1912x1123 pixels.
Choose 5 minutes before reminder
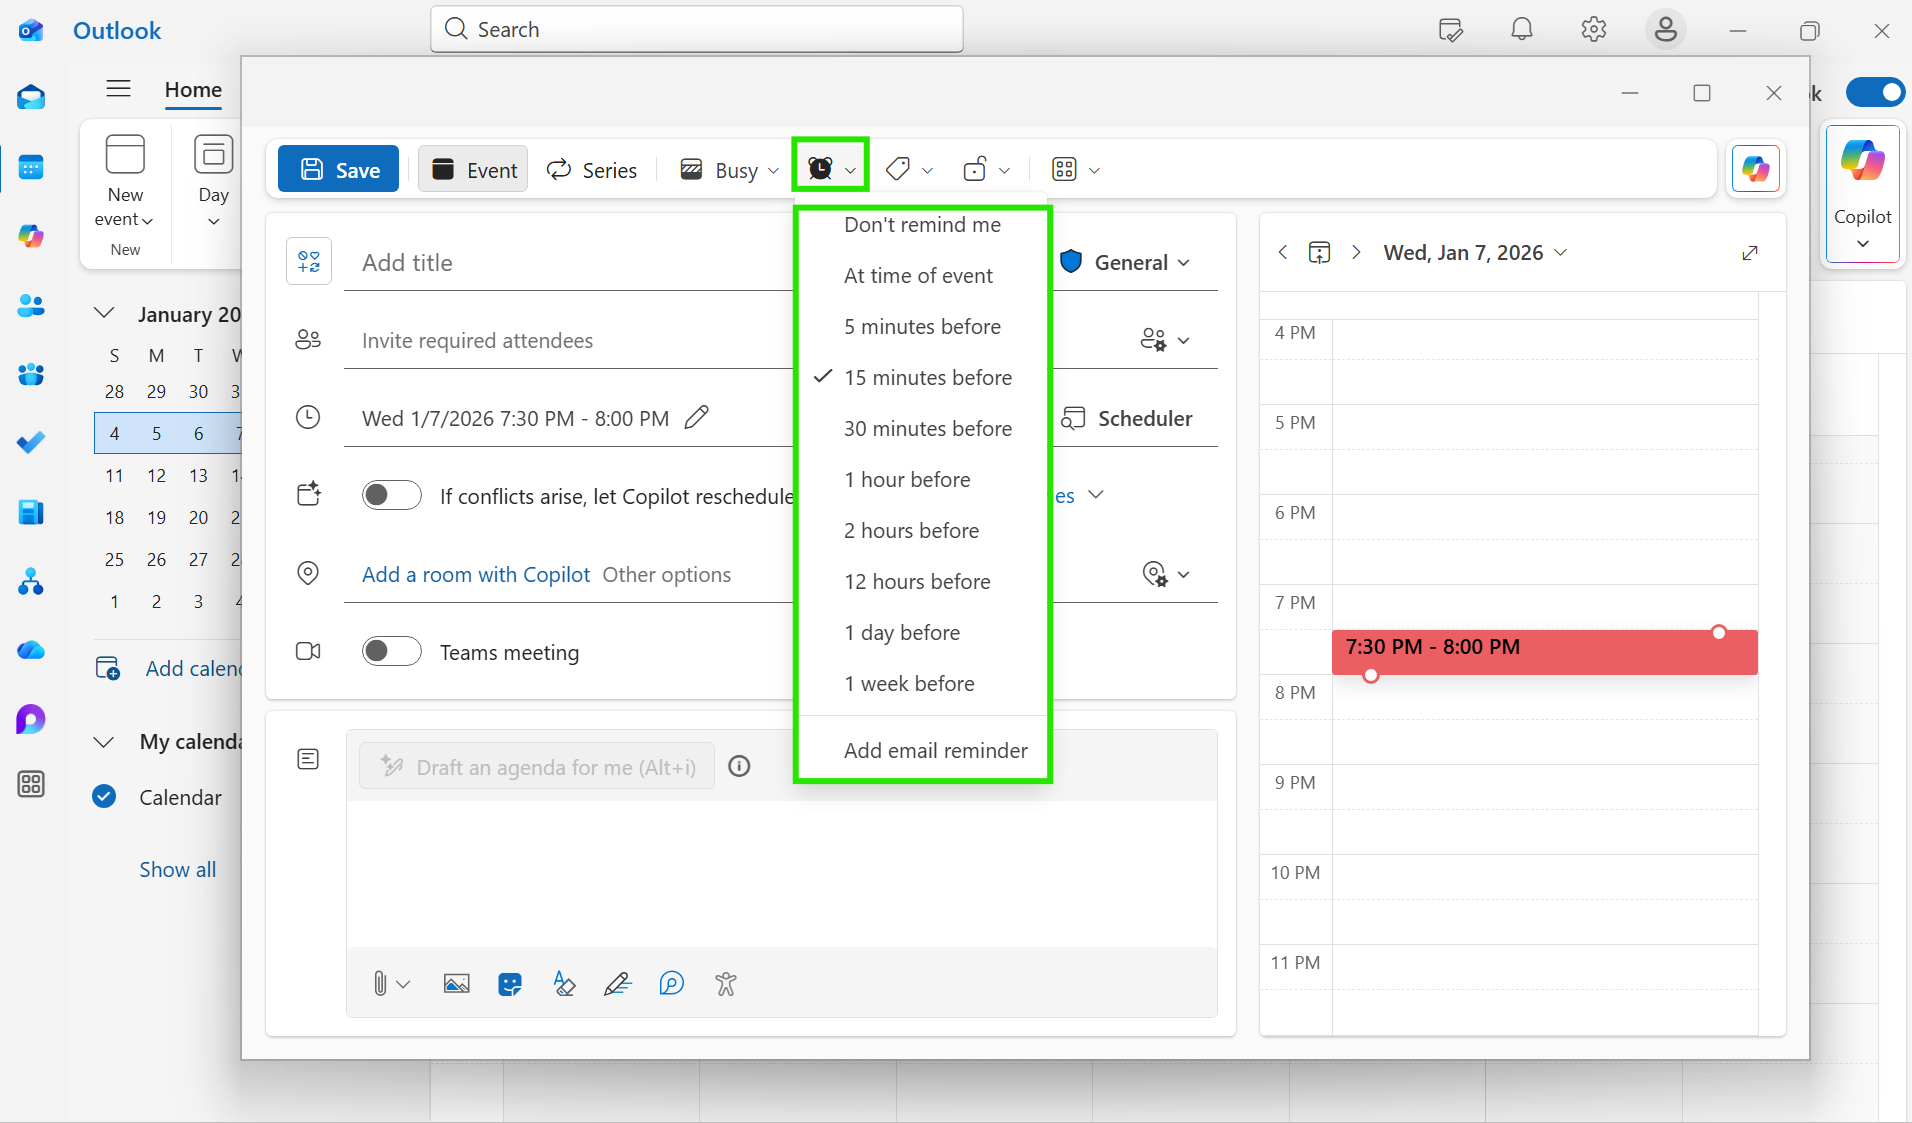coord(922,326)
